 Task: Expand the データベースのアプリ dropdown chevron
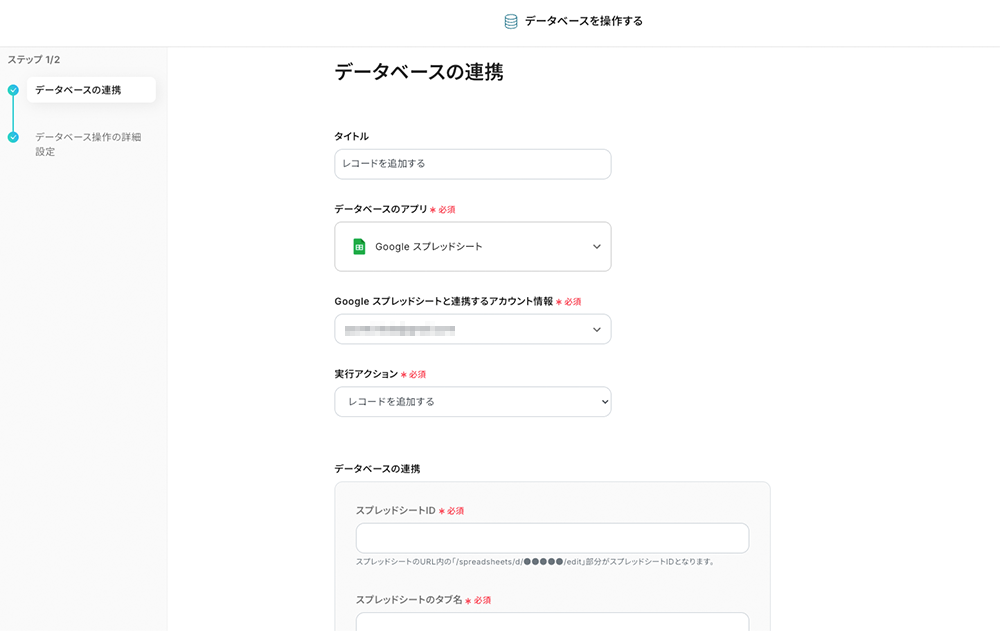click(597, 247)
